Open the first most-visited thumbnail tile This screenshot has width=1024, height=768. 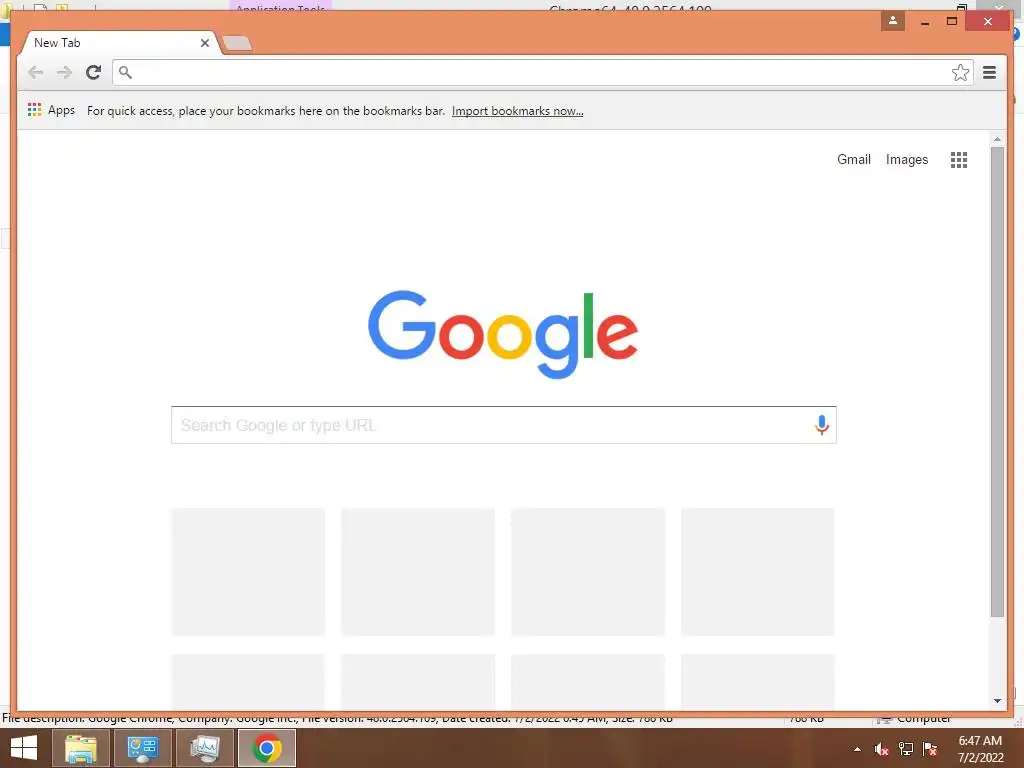248,571
